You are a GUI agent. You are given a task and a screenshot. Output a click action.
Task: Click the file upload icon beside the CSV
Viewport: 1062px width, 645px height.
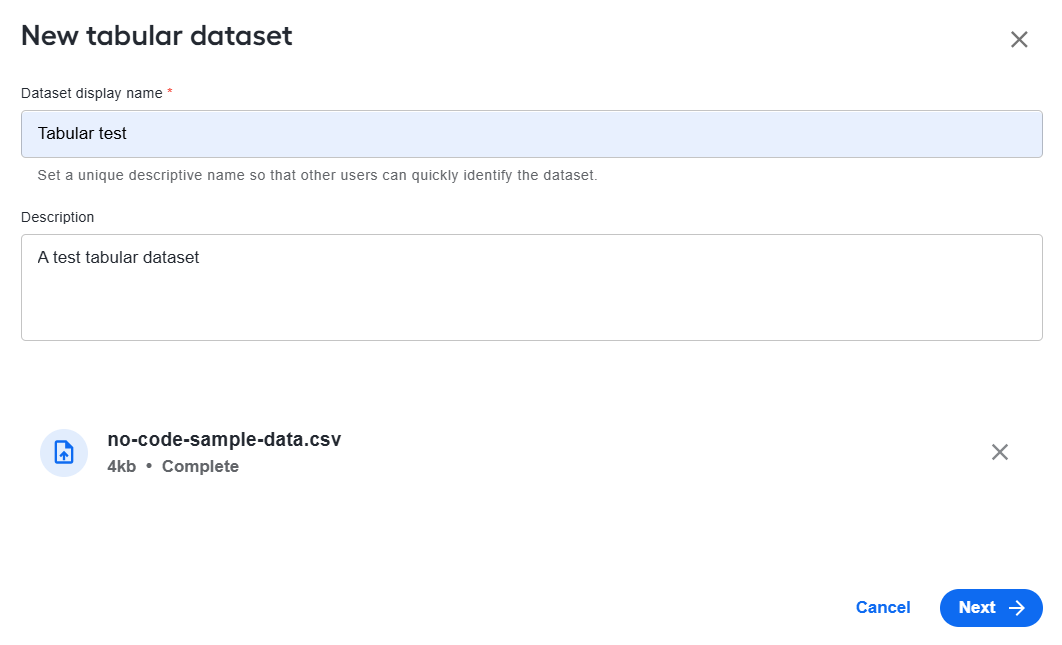coord(64,453)
